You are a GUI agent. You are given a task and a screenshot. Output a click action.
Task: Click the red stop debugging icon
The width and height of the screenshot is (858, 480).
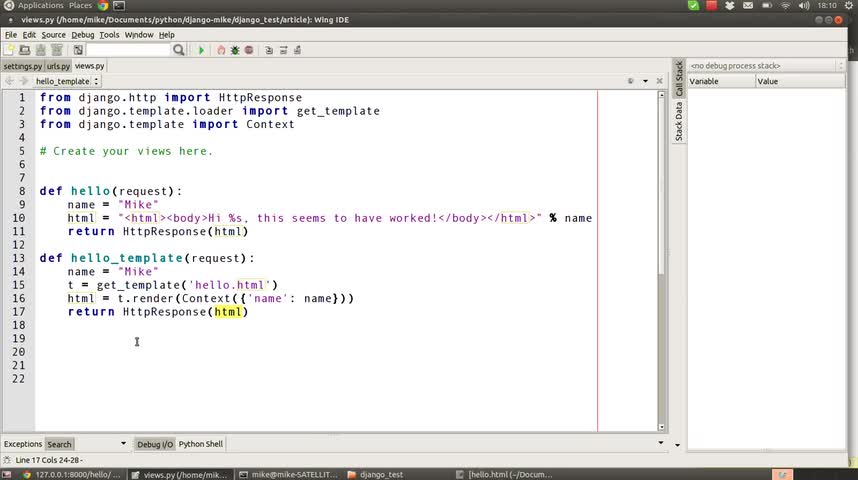249,50
